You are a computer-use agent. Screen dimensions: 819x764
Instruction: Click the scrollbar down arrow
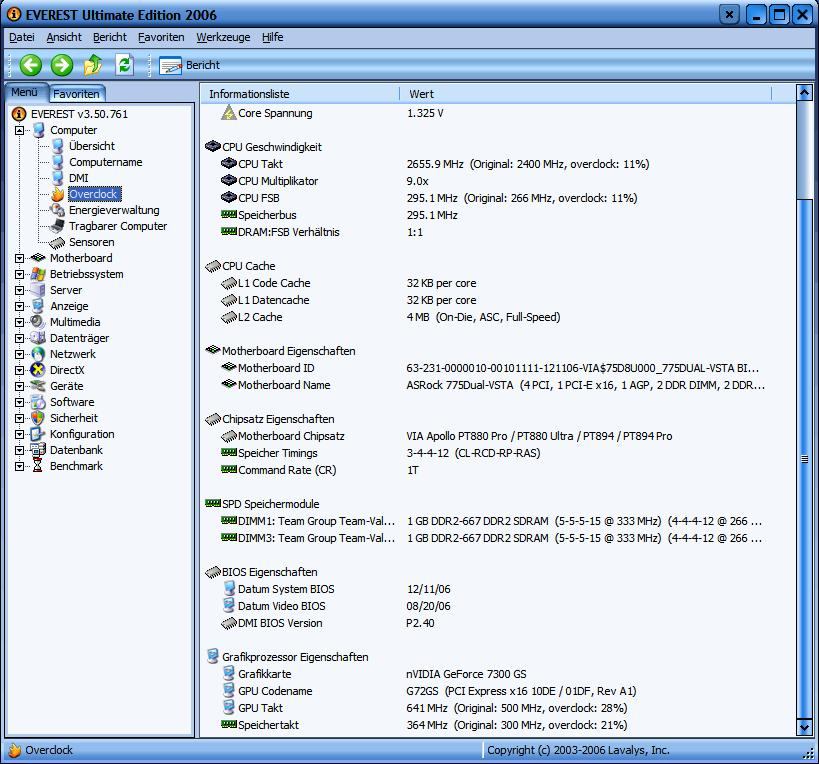click(804, 727)
